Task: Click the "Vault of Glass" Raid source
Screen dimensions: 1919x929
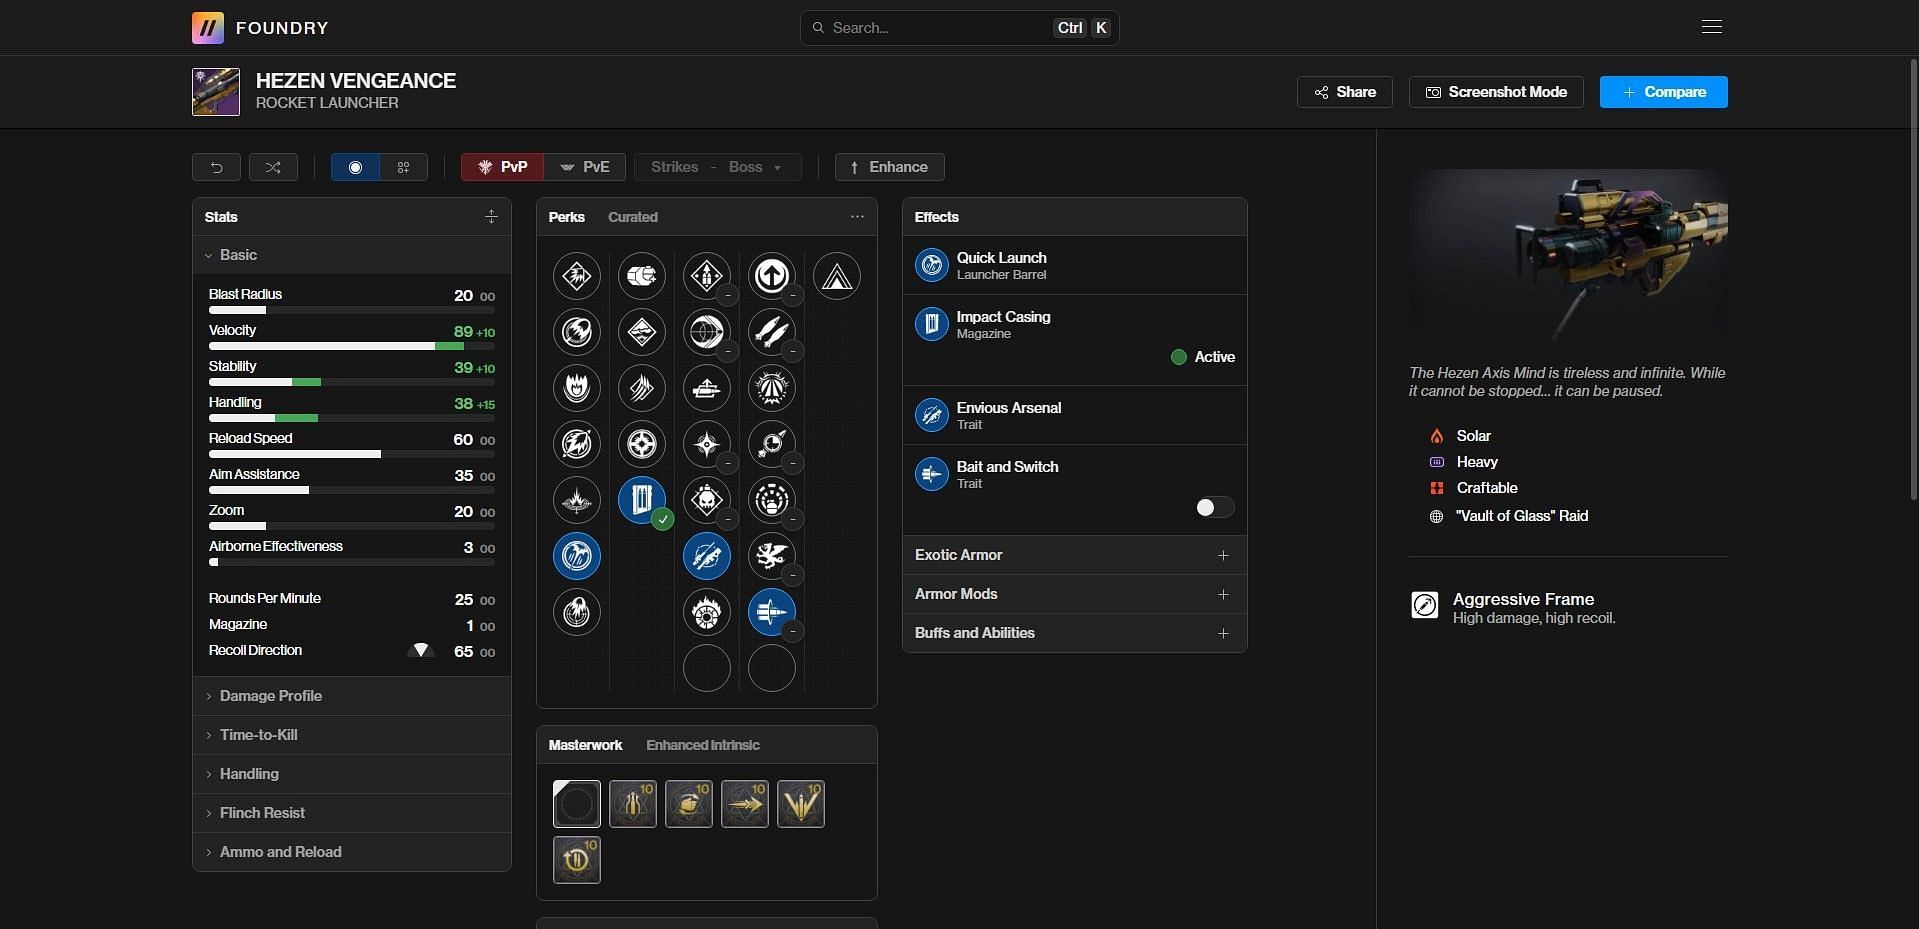Action: (1522, 516)
